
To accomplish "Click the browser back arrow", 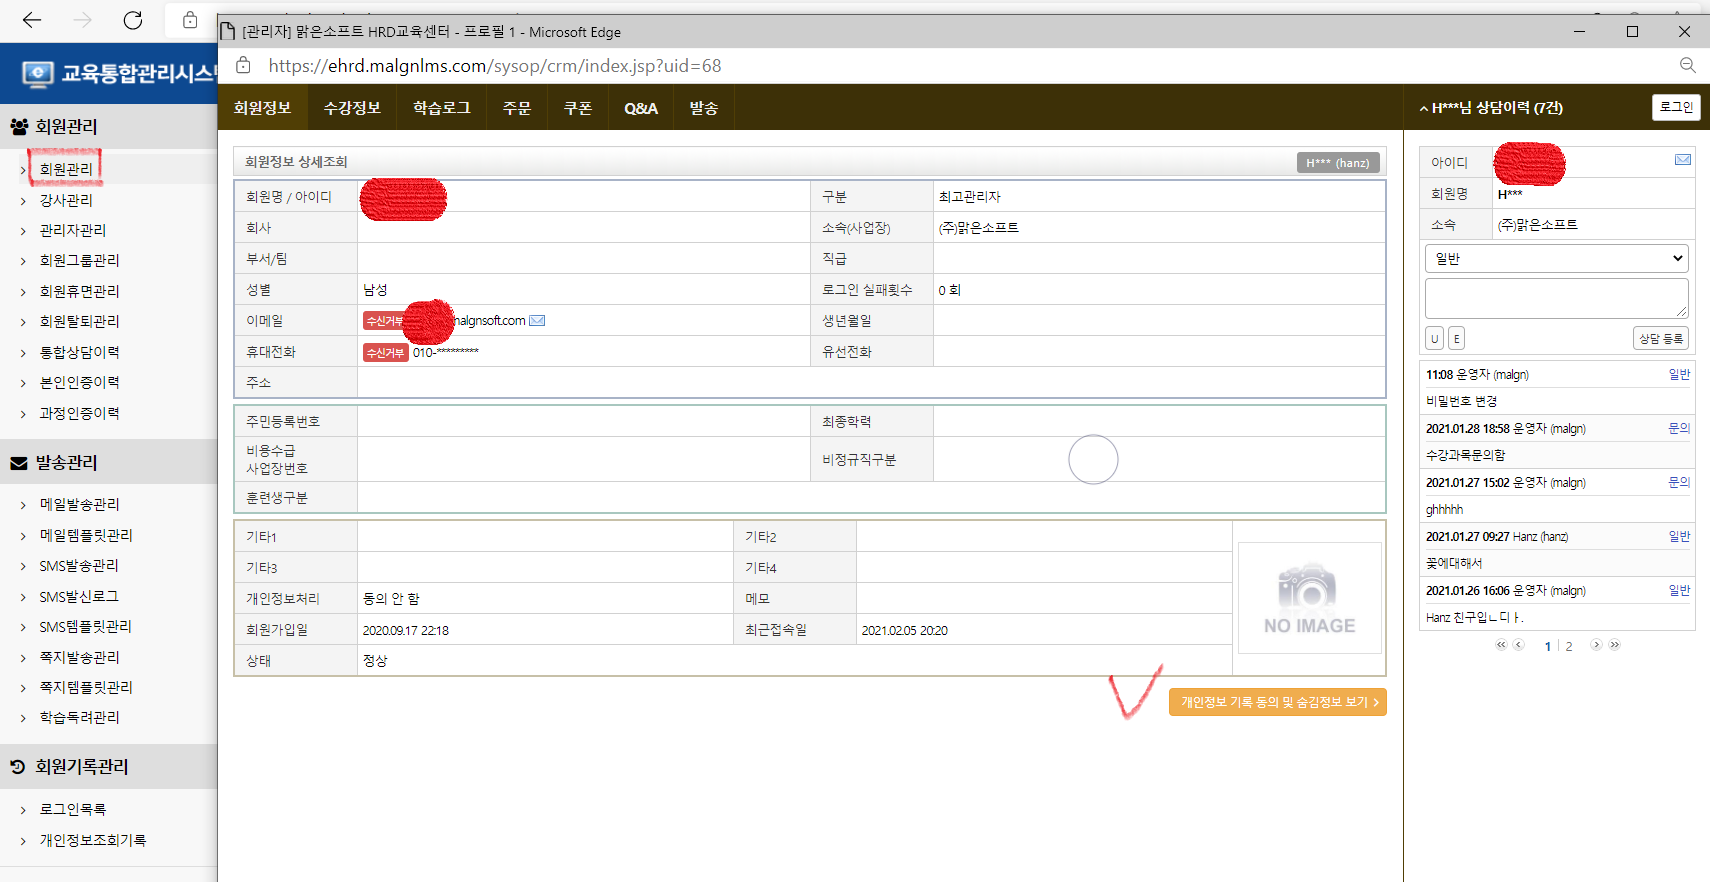I will (32, 20).
